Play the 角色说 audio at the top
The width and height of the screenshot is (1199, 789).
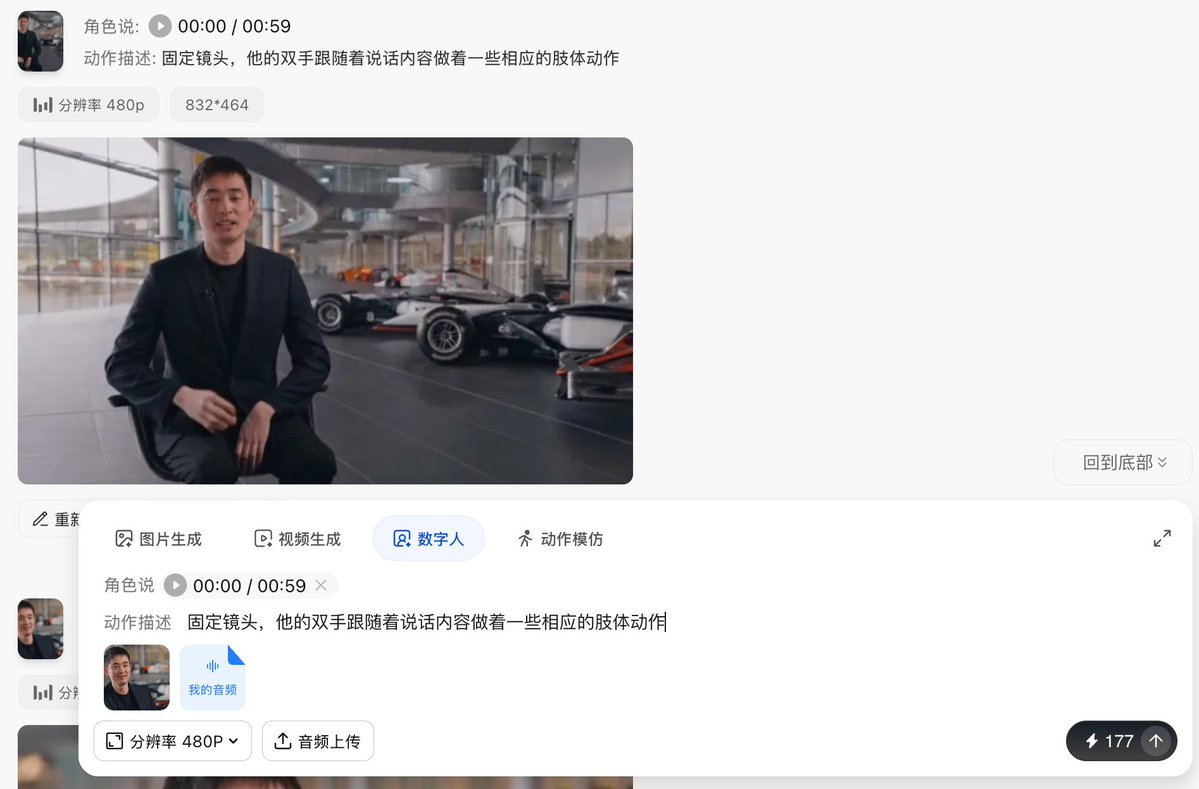pyautogui.click(x=160, y=27)
